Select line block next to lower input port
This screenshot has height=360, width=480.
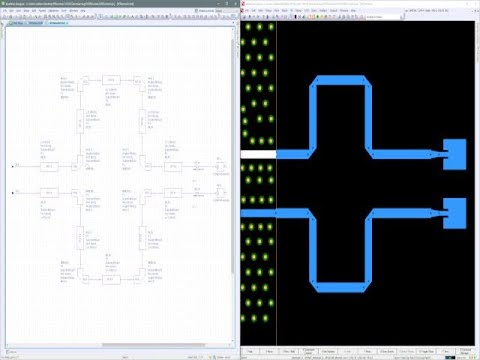tap(49, 193)
